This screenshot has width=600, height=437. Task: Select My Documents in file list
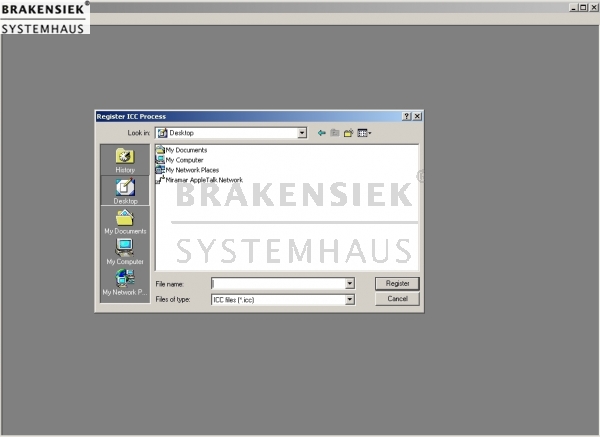pyautogui.click(x=181, y=150)
